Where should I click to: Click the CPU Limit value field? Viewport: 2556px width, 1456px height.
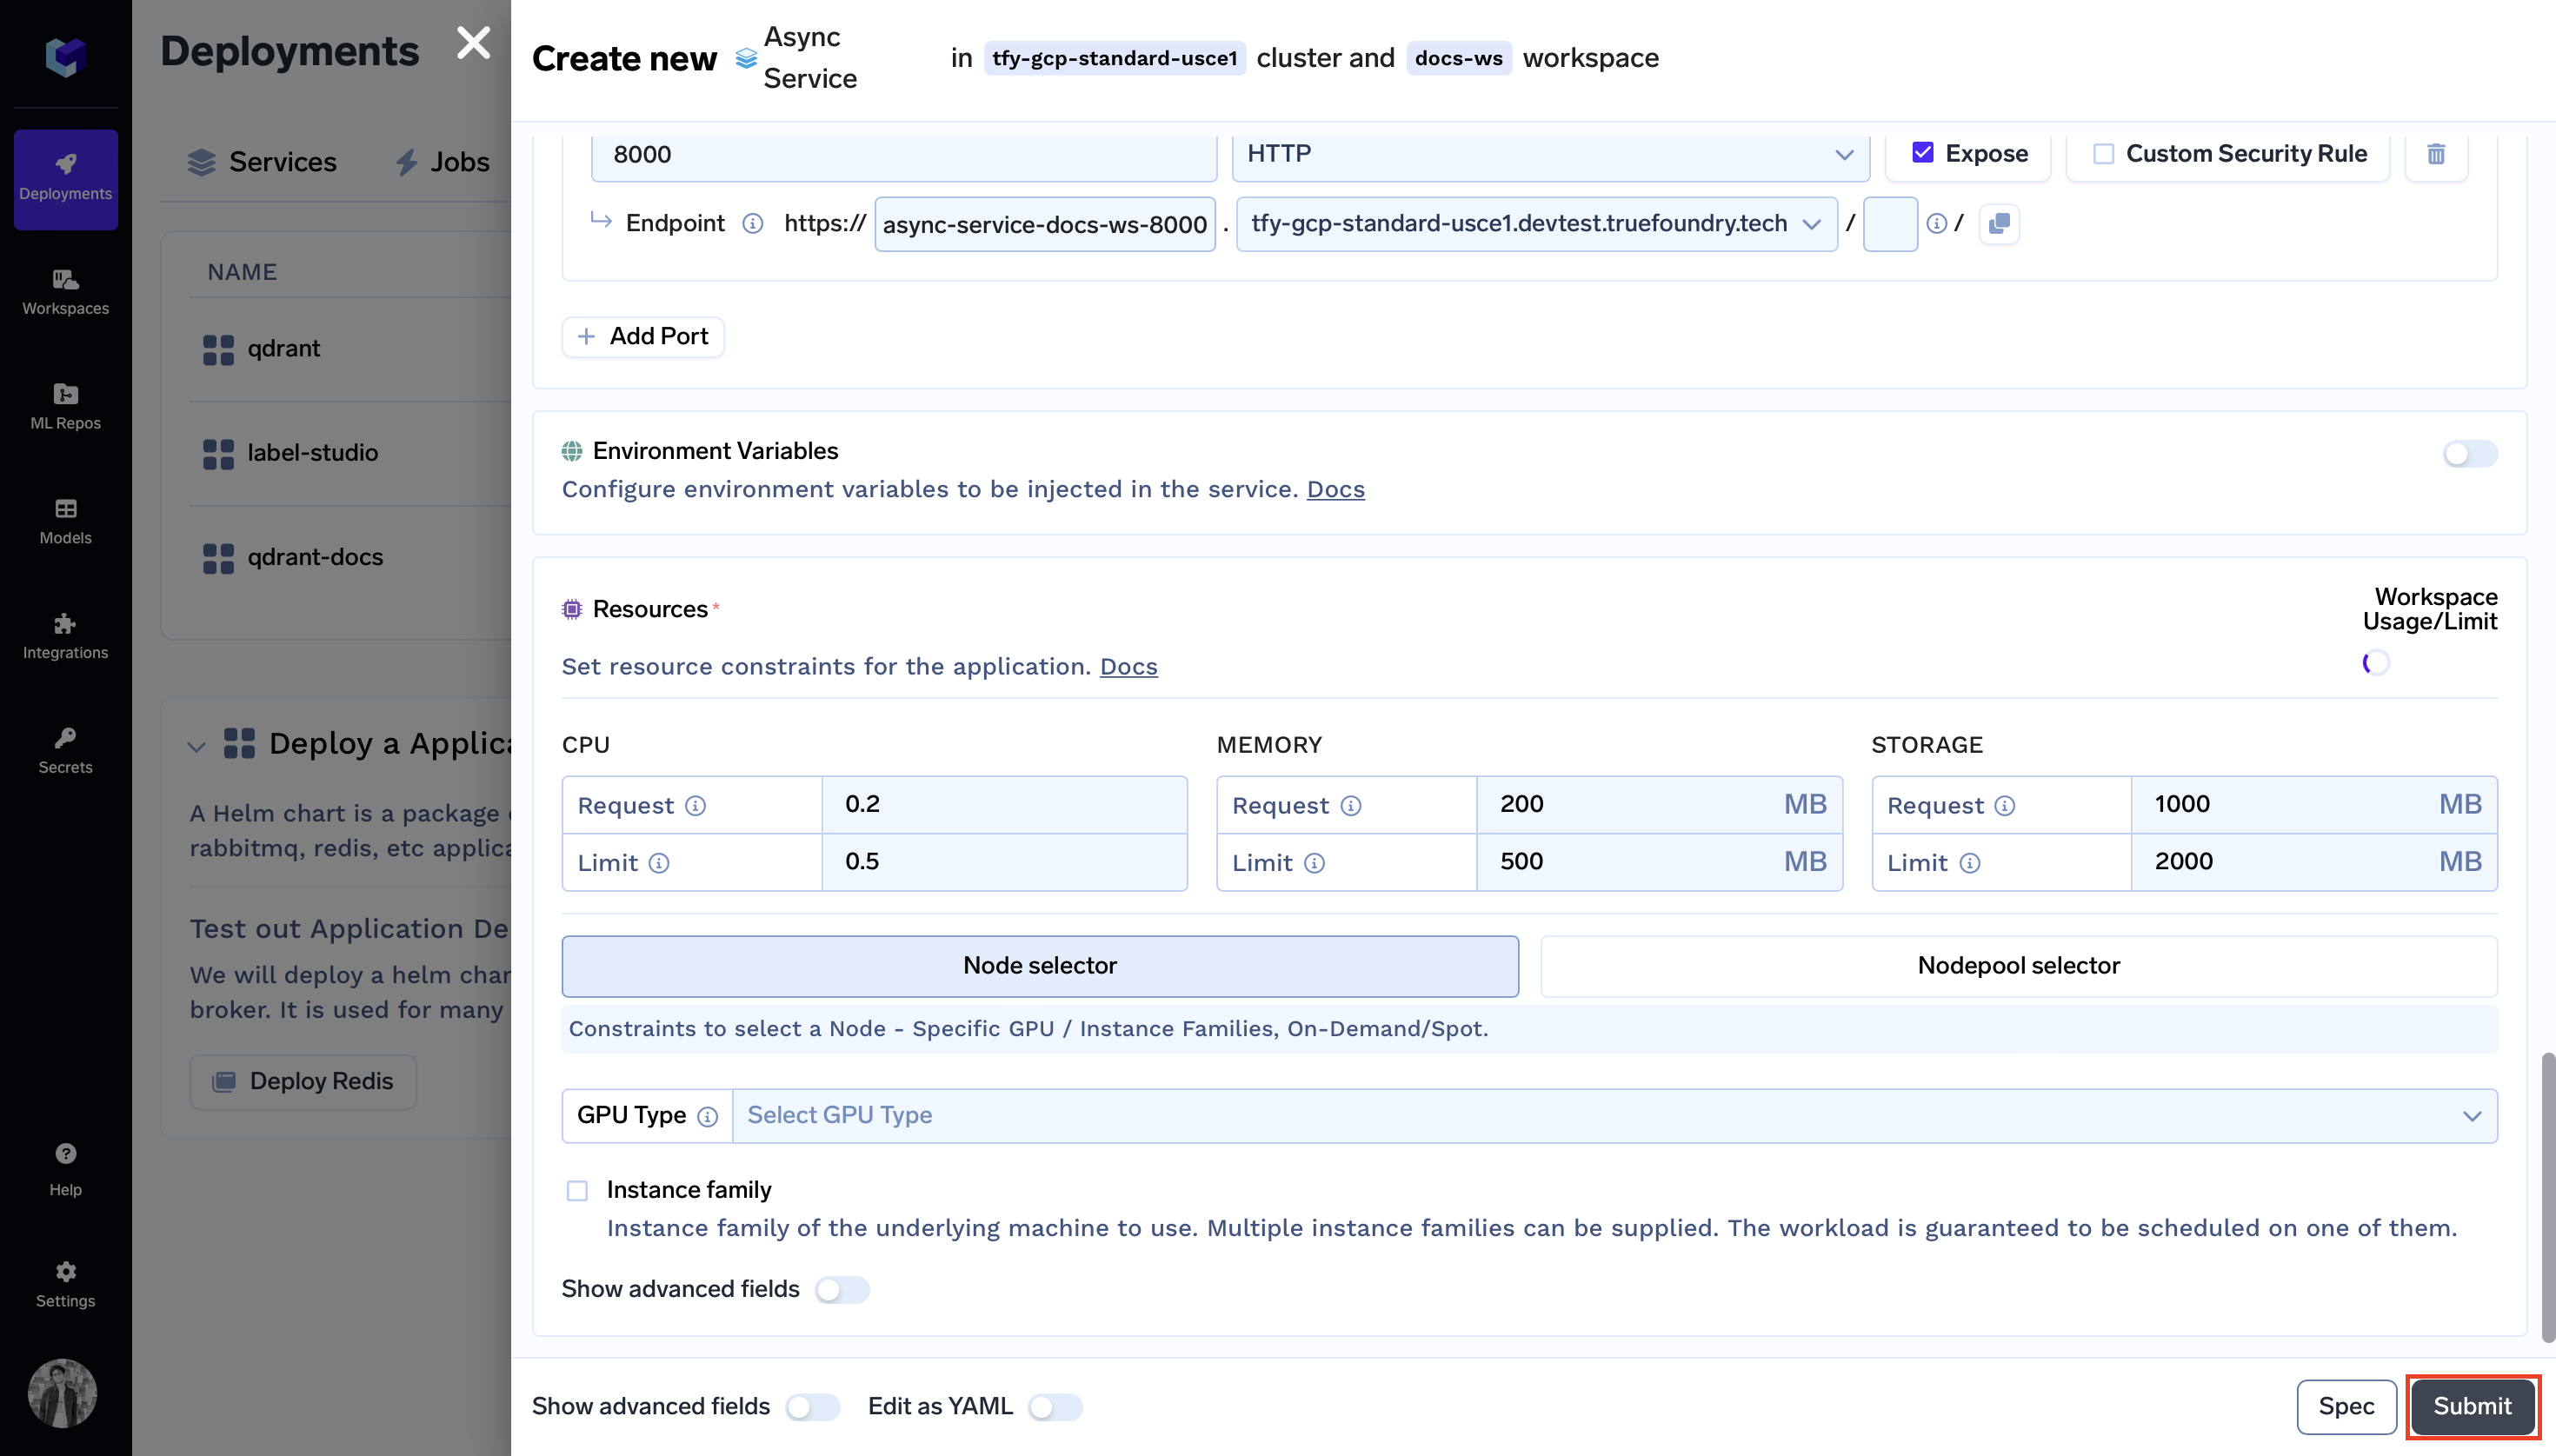click(x=1005, y=862)
